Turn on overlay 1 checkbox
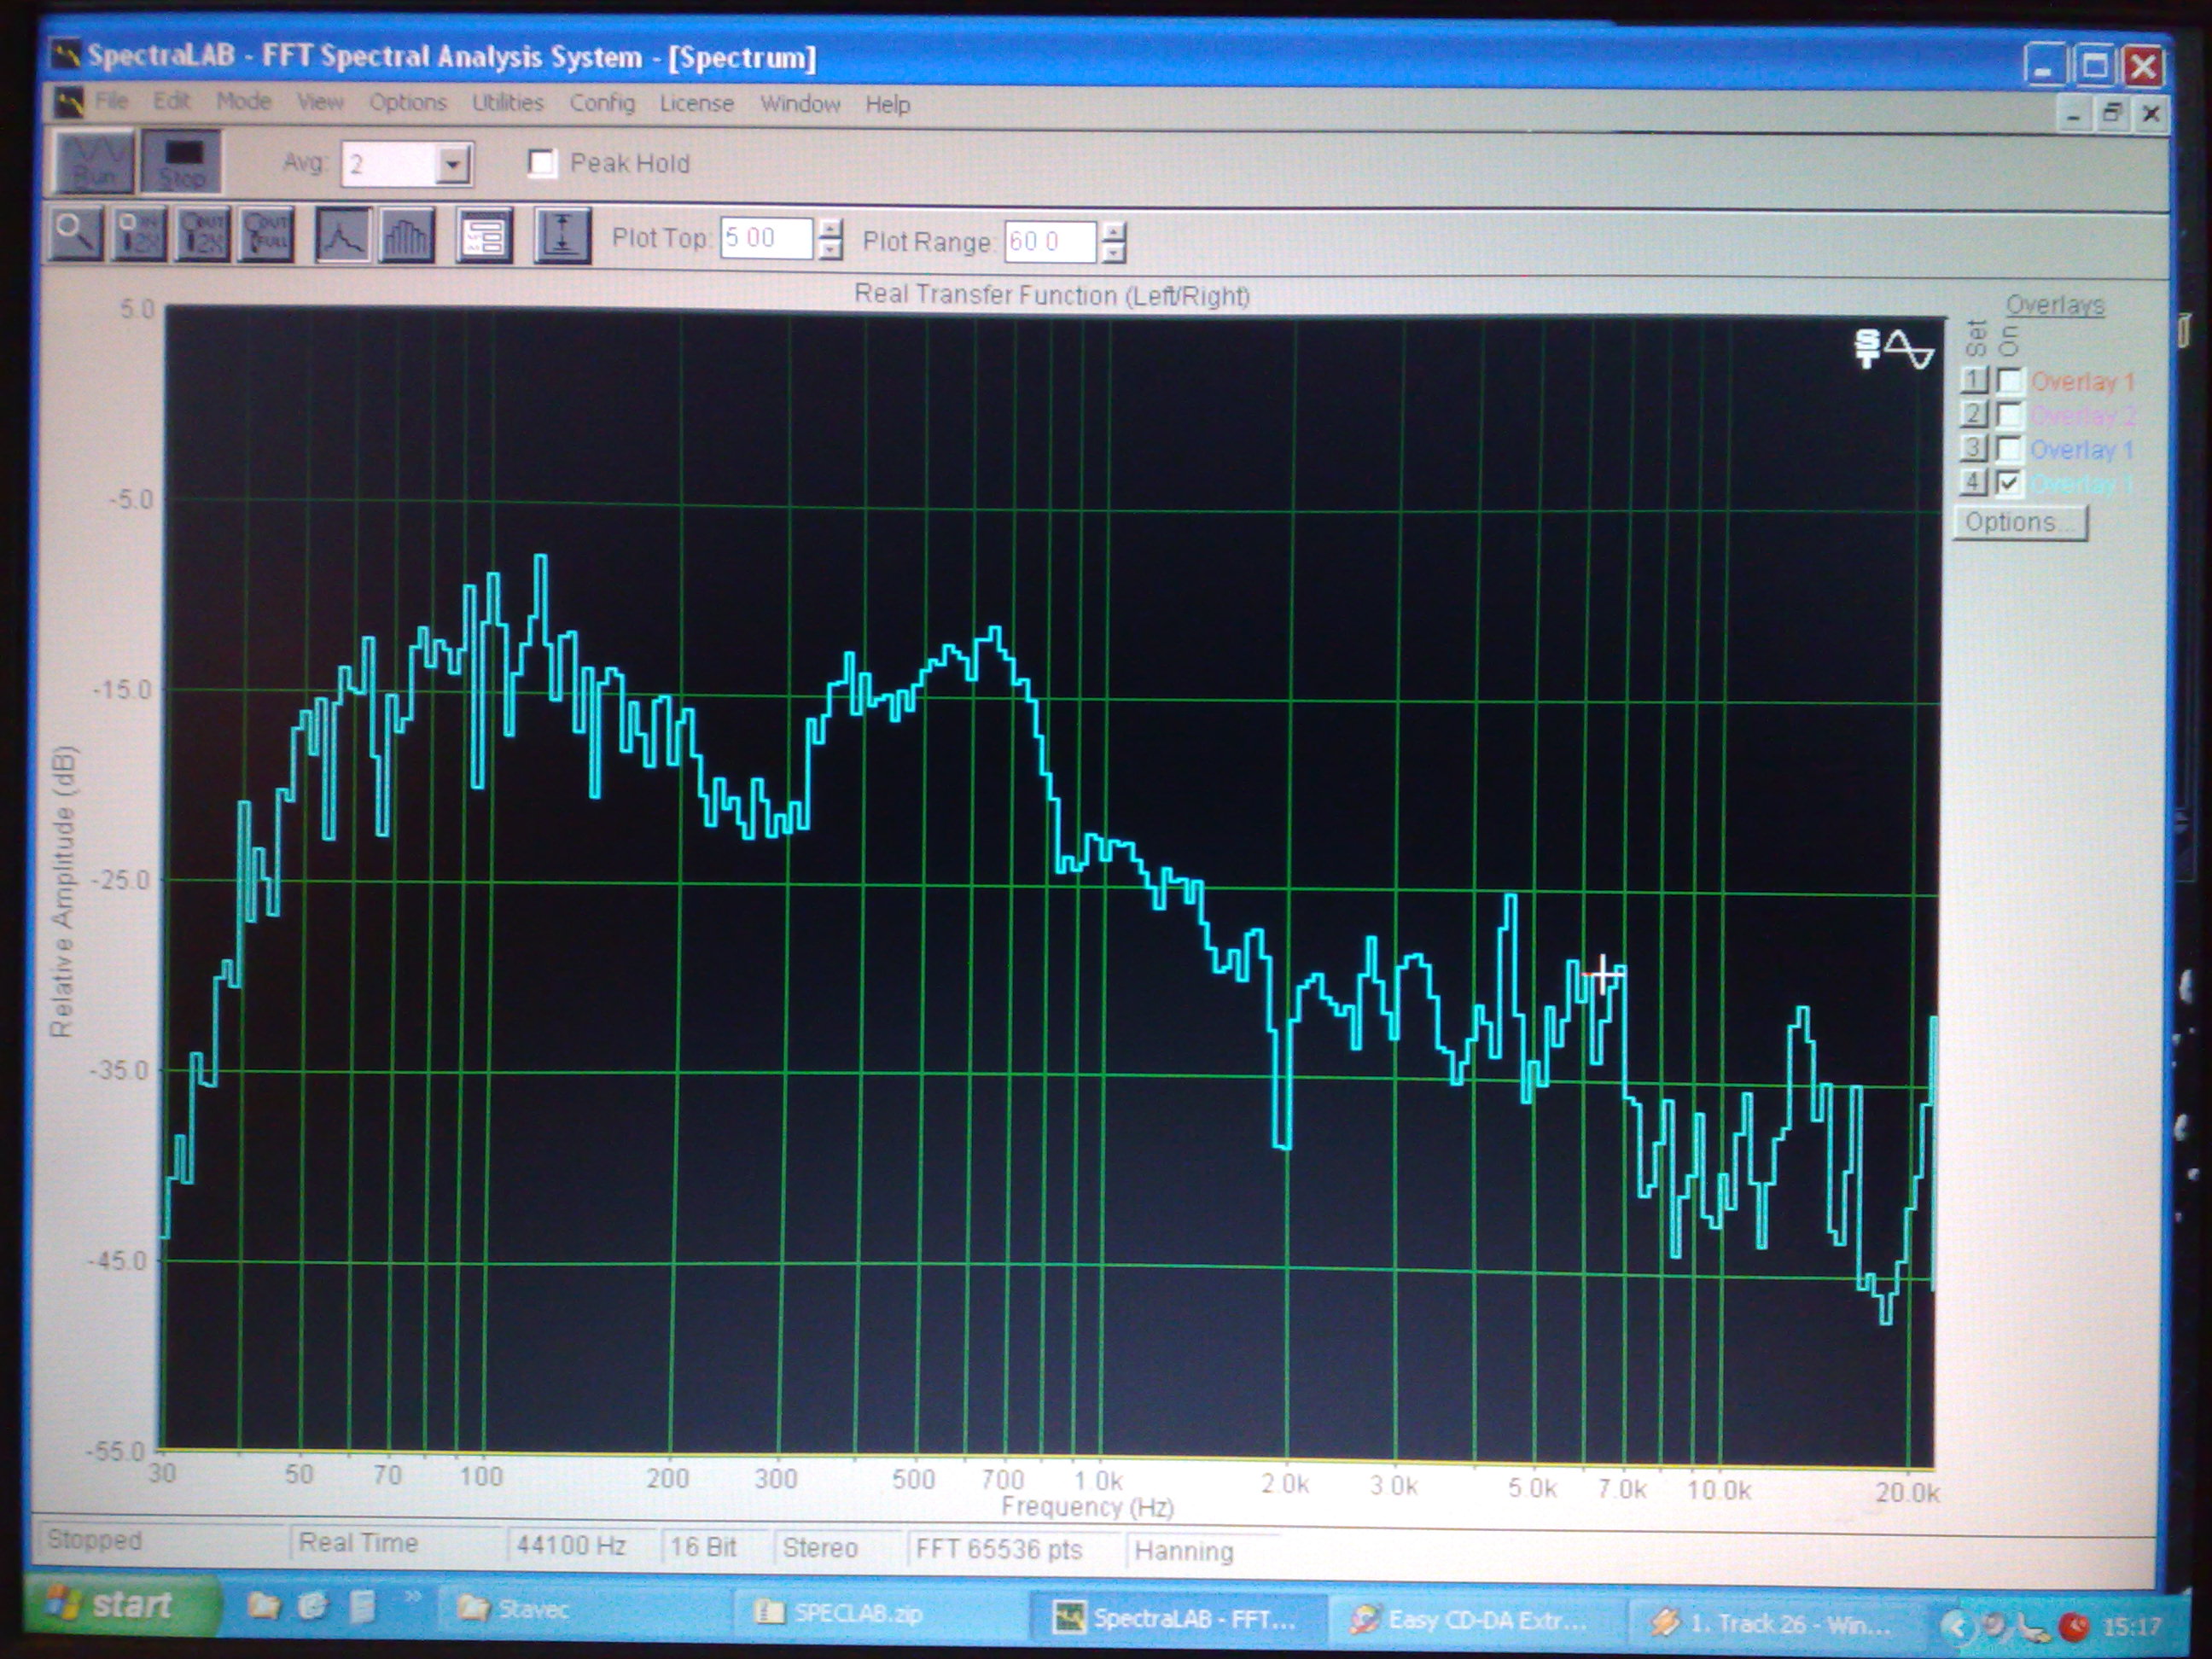This screenshot has height=1659, width=2212. [x=2009, y=381]
